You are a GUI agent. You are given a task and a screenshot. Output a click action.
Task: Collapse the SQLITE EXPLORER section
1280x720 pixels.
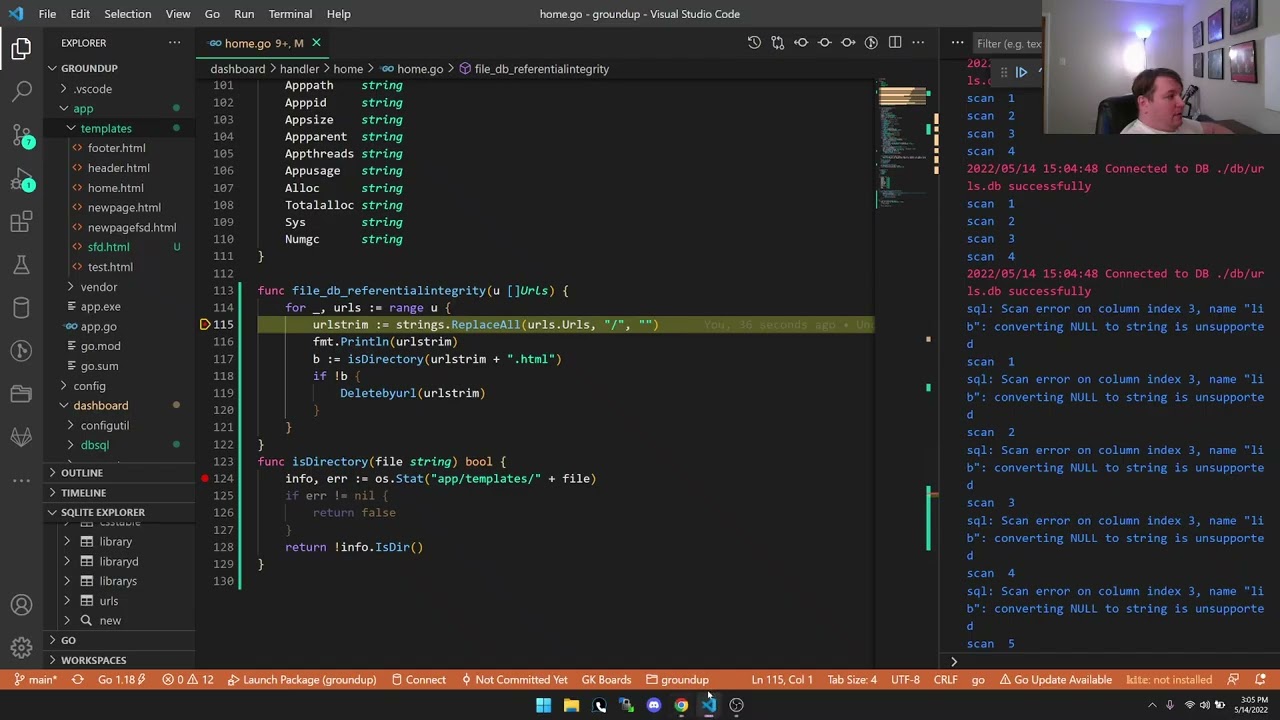(103, 512)
